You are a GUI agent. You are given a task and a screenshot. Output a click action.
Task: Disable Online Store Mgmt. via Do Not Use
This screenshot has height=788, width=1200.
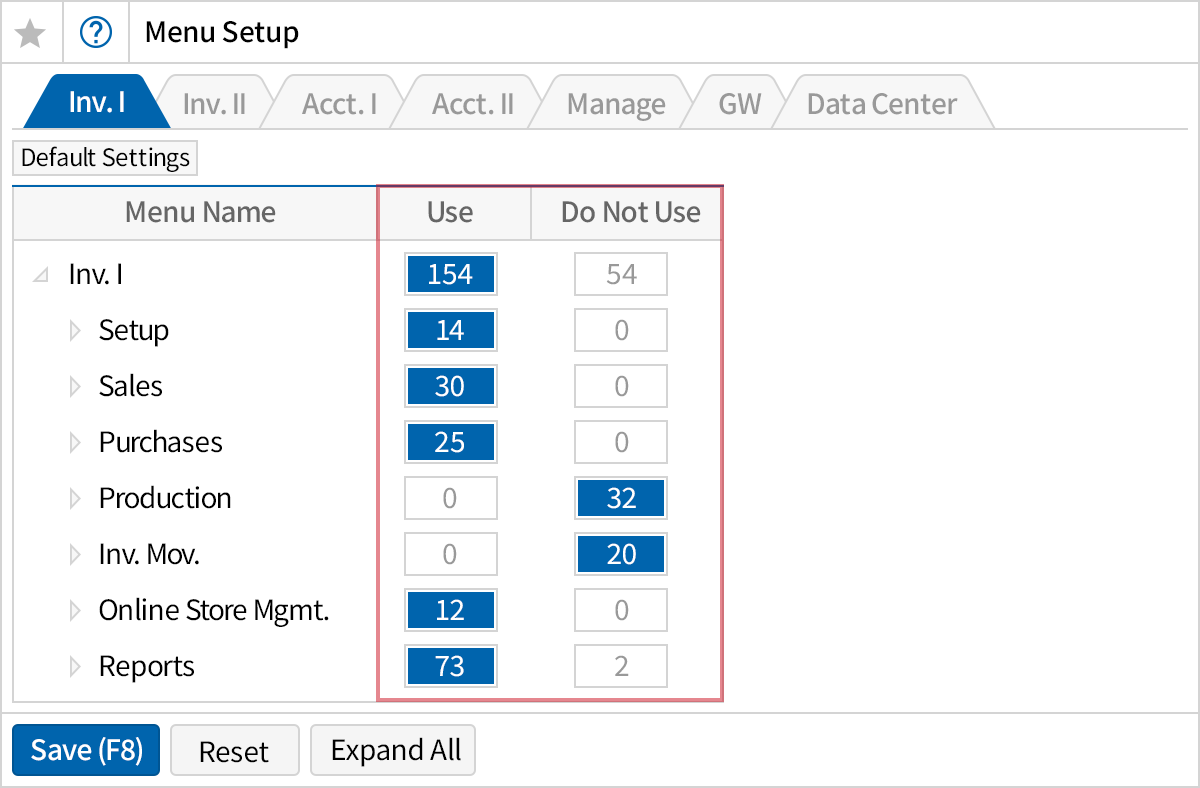pos(620,610)
